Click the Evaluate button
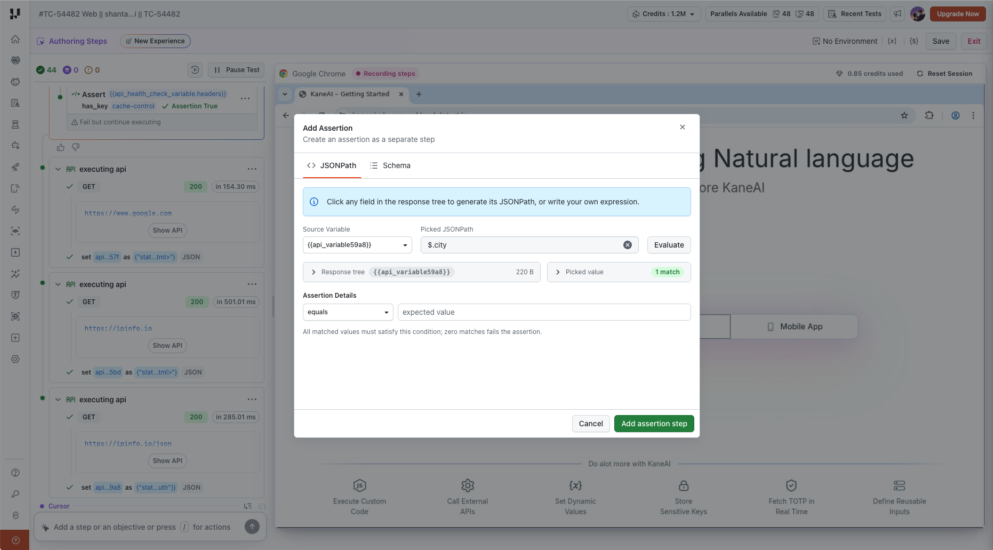Viewport: 993px width, 550px height. click(669, 245)
